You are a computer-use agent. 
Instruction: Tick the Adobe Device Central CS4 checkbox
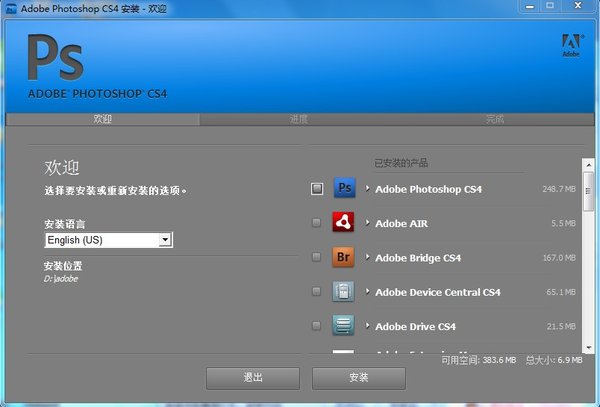(x=316, y=291)
